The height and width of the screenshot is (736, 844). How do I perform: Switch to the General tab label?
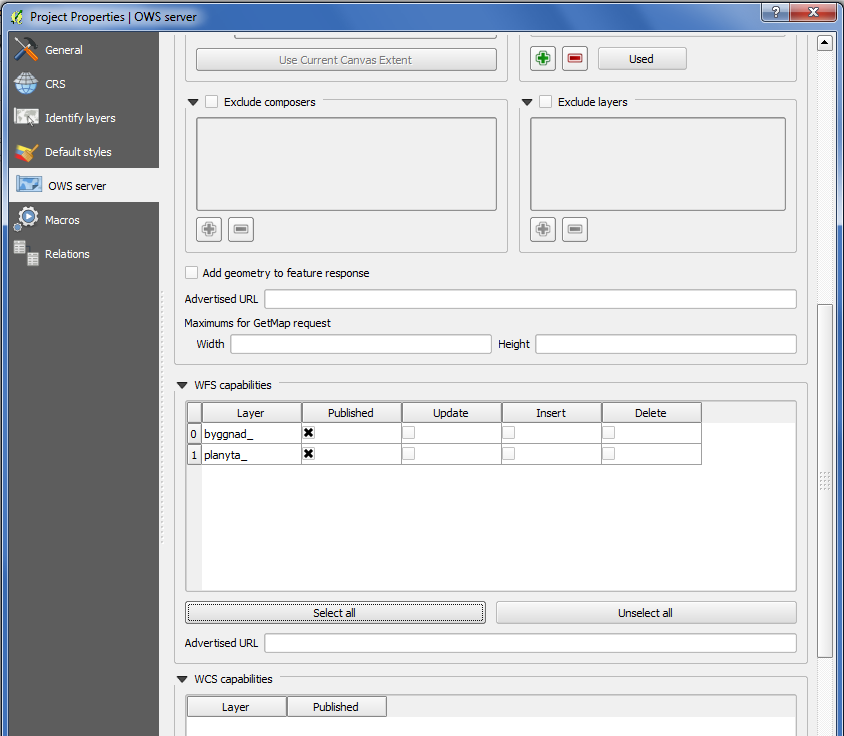[64, 50]
